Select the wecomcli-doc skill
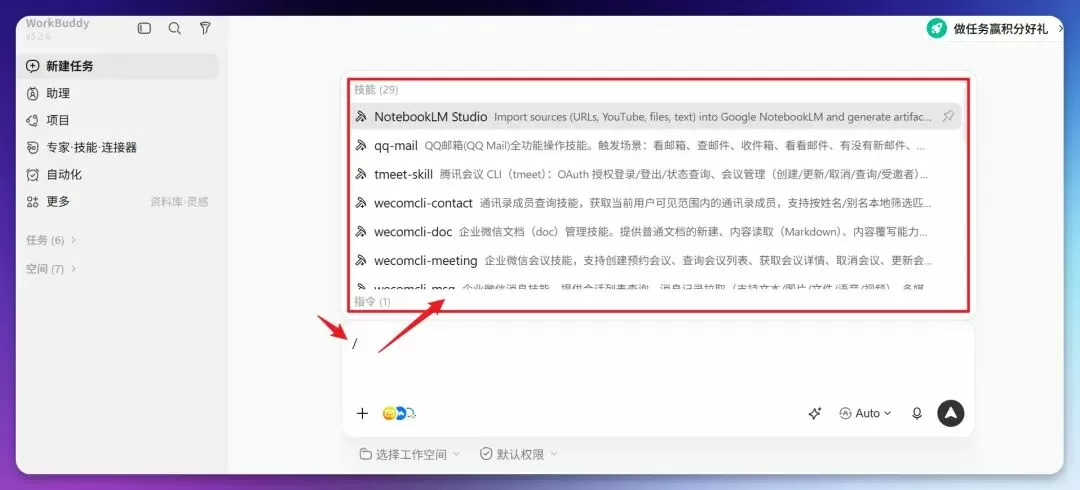Screen dimensions: 1080x490 coord(655,232)
